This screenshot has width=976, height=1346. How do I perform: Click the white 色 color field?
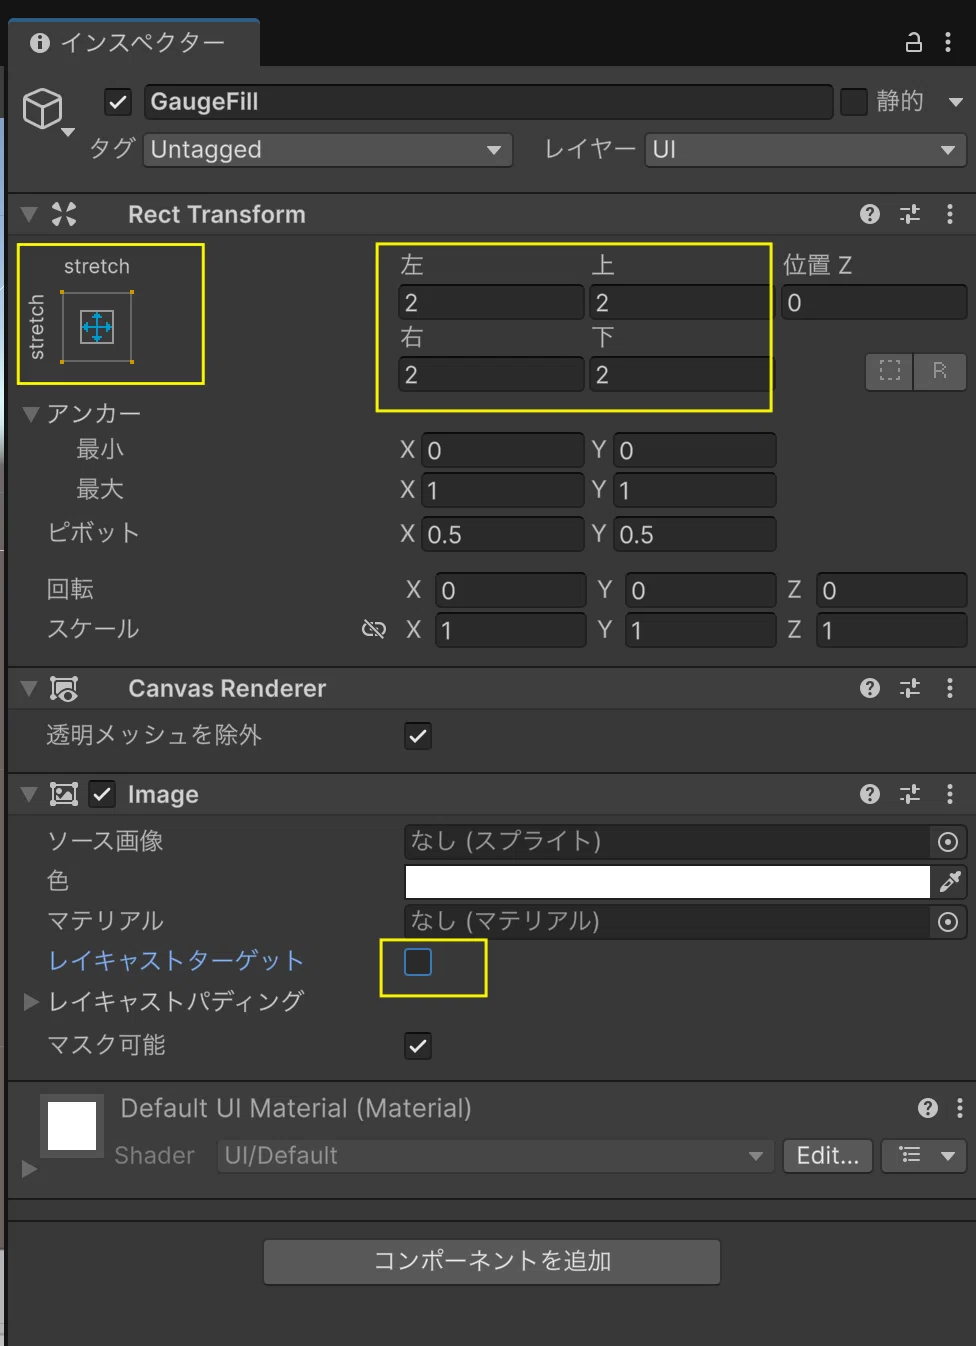pyautogui.click(x=667, y=881)
